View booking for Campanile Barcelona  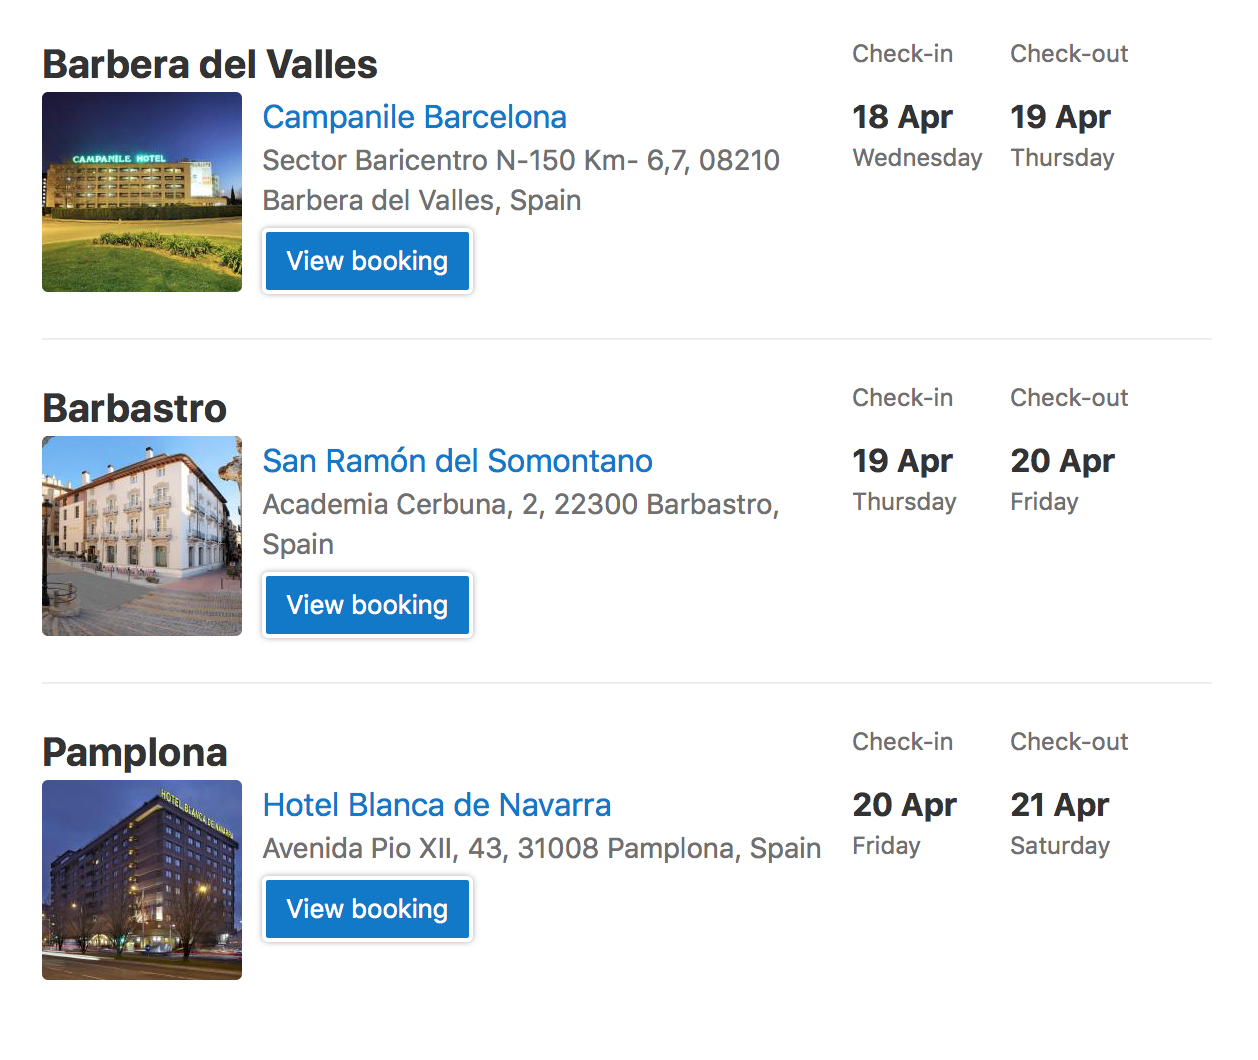pyautogui.click(x=367, y=261)
